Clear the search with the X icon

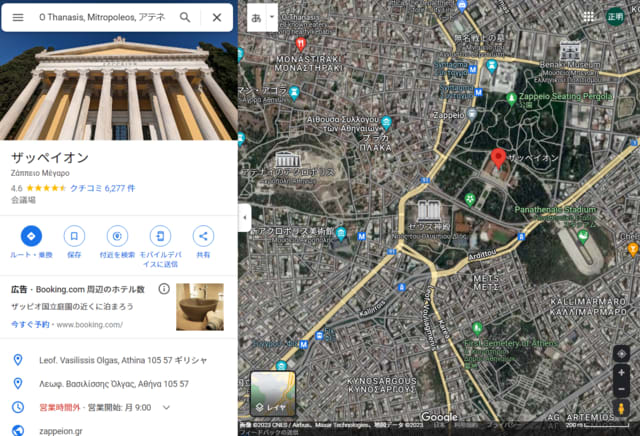217,18
